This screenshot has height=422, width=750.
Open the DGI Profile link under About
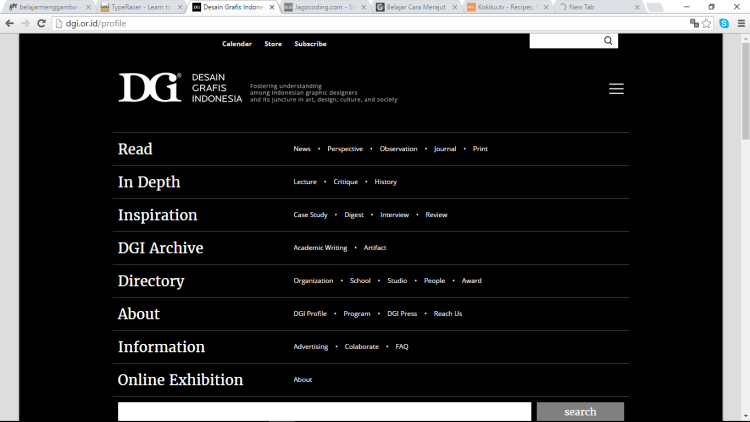pos(310,313)
